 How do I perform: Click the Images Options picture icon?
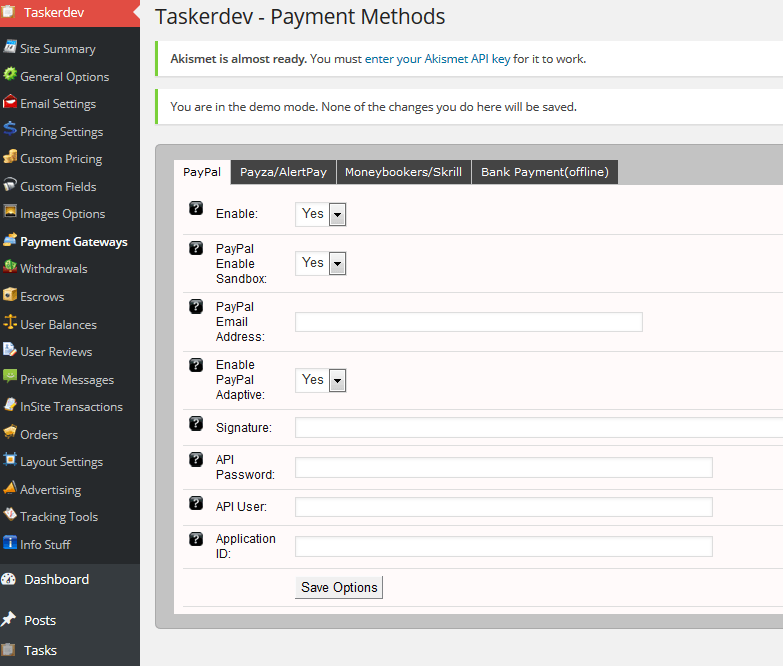[10, 211]
